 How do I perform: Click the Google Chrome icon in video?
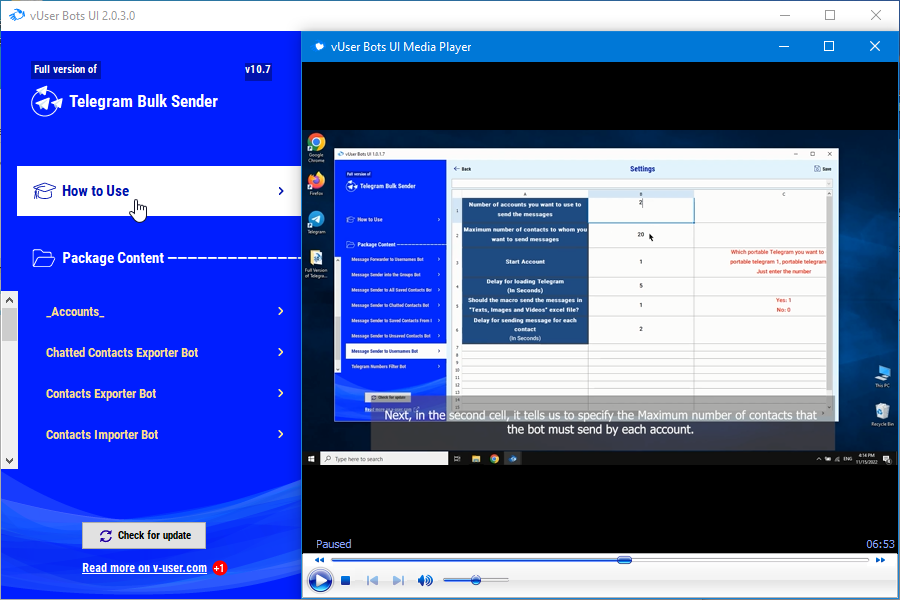point(316,148)
